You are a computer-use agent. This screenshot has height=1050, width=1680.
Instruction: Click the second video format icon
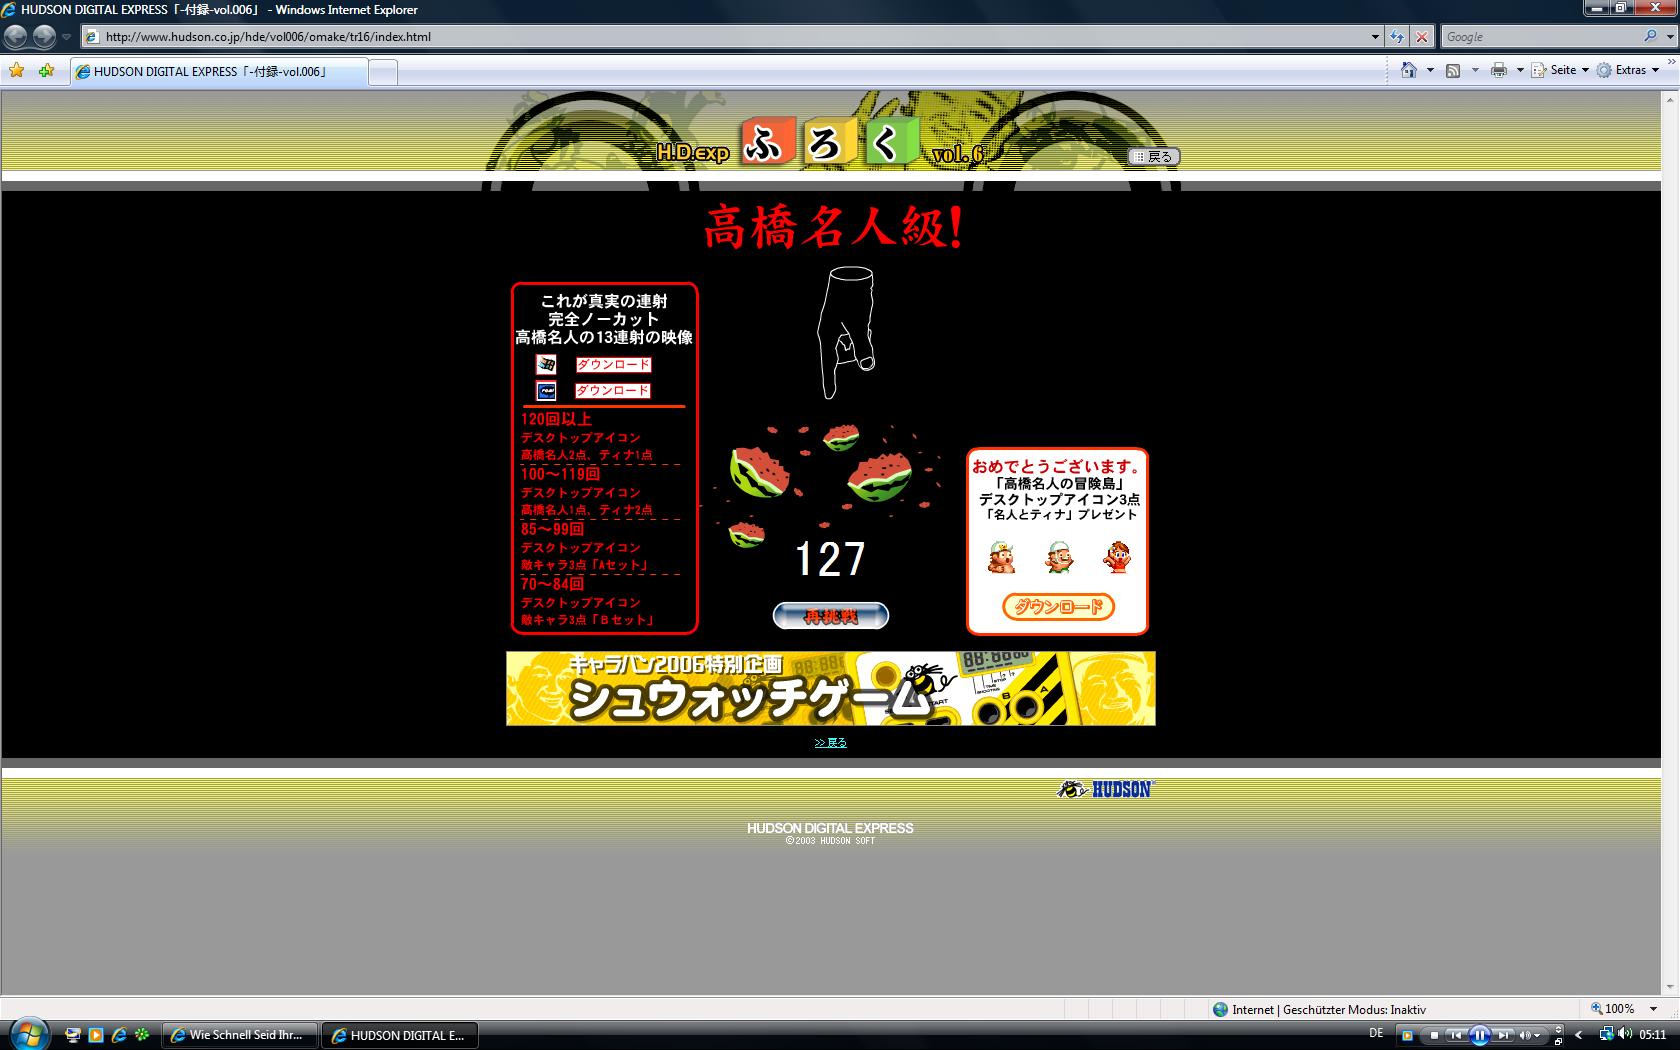[546, 391]
